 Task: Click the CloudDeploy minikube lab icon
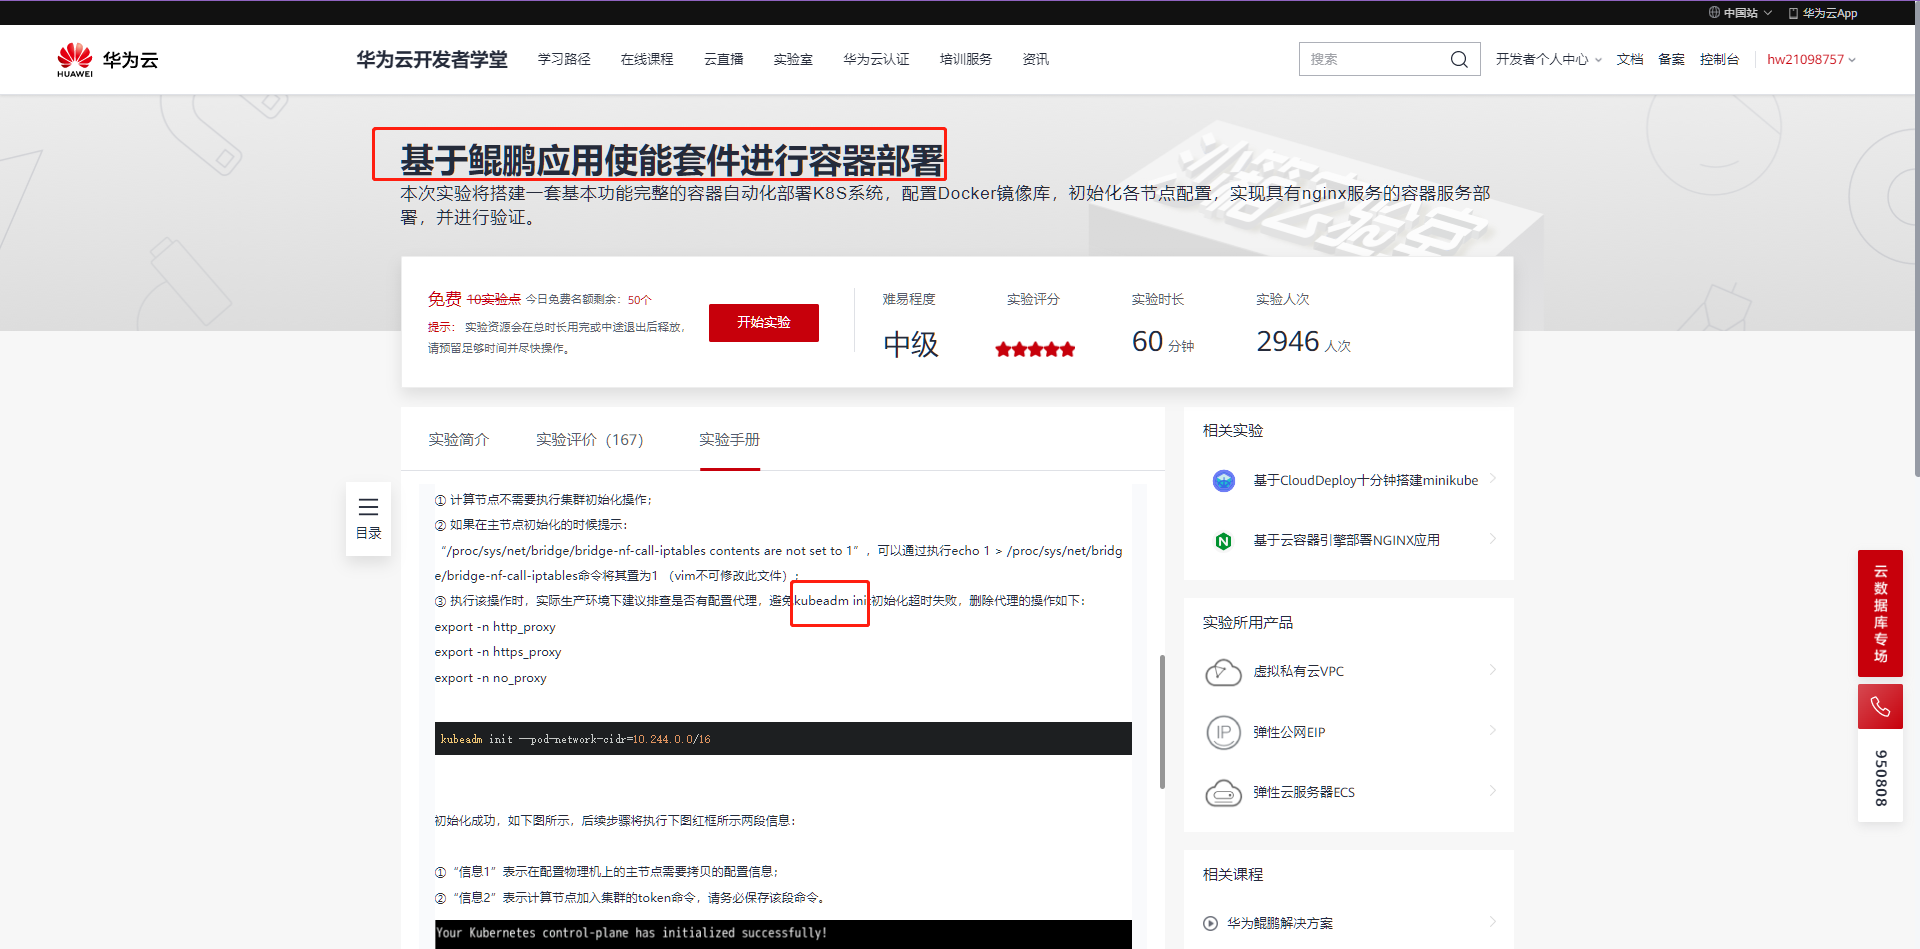click(1223, 481)
